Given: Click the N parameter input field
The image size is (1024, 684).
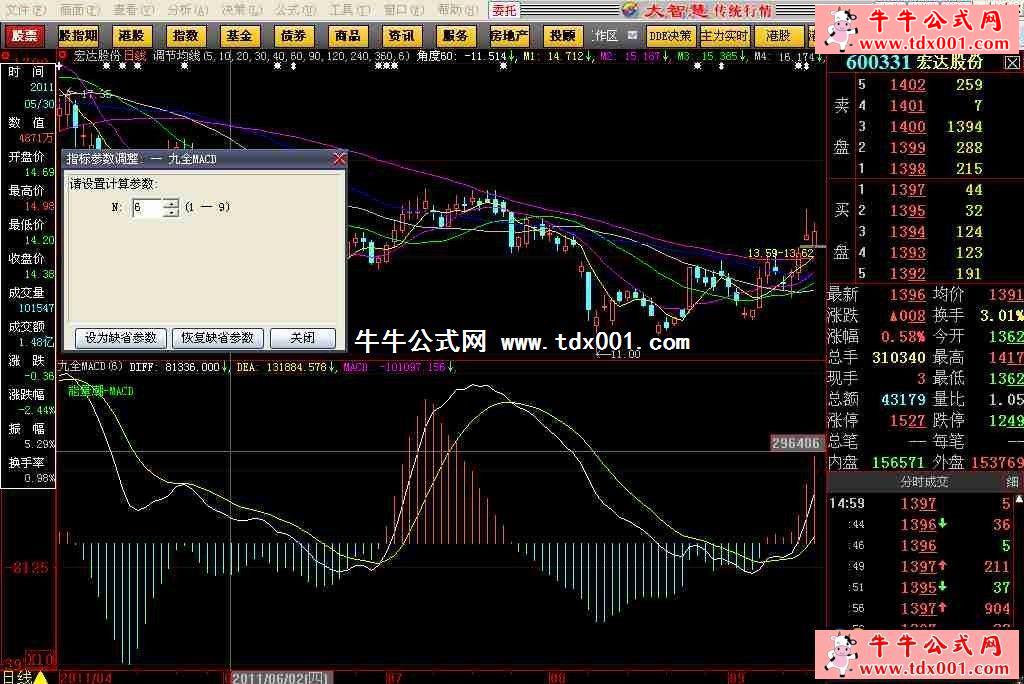Looking at the screenshot, I should click(x=147, y=208).
